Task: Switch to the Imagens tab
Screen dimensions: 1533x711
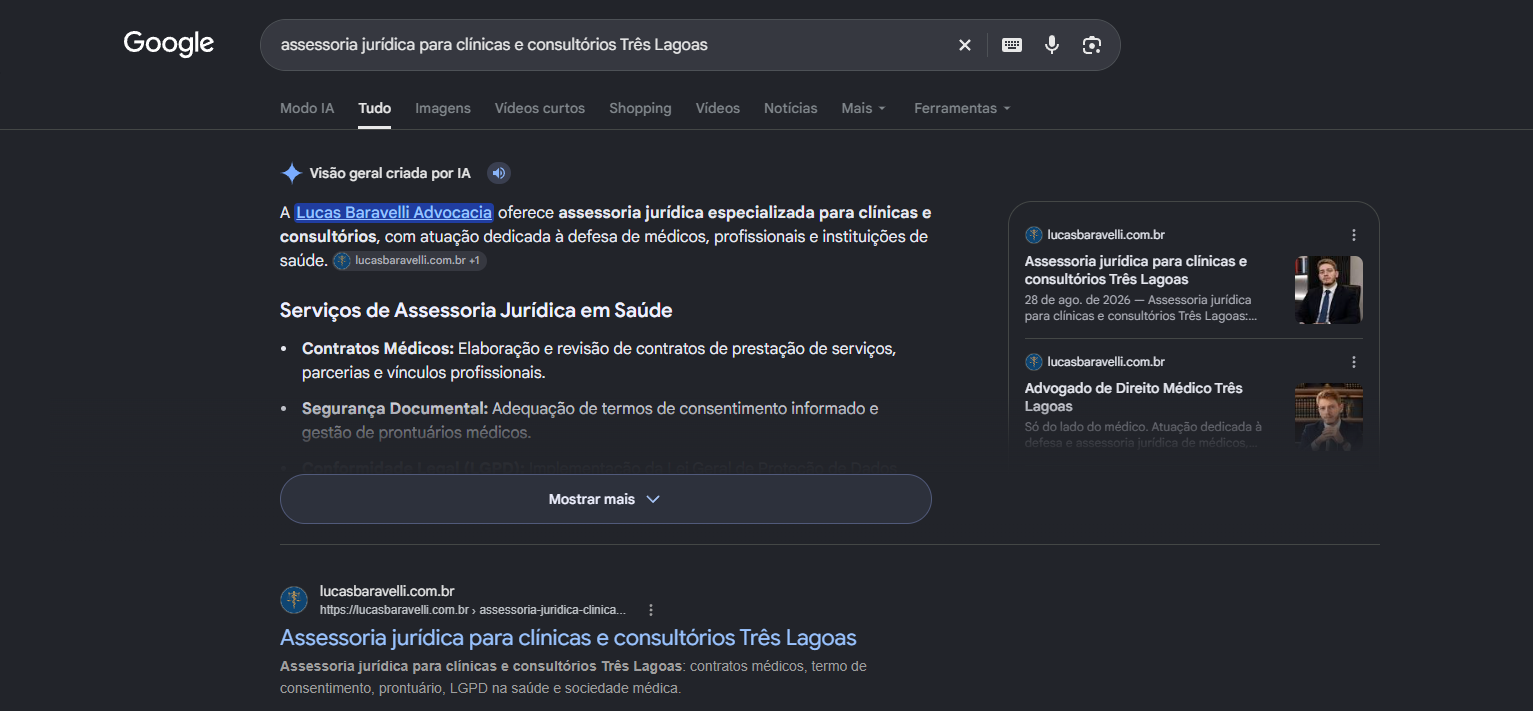Action: [443, 108]
